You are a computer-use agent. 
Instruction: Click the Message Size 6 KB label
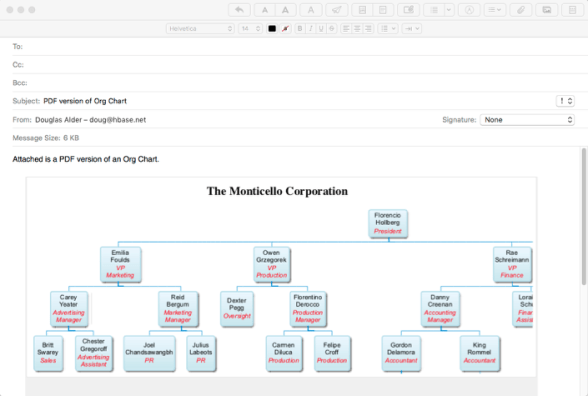tap(46, 138)
